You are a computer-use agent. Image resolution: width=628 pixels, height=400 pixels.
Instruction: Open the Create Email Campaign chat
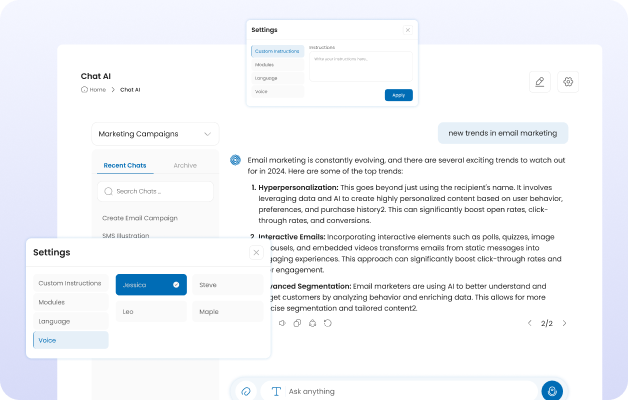click(140, 218)
